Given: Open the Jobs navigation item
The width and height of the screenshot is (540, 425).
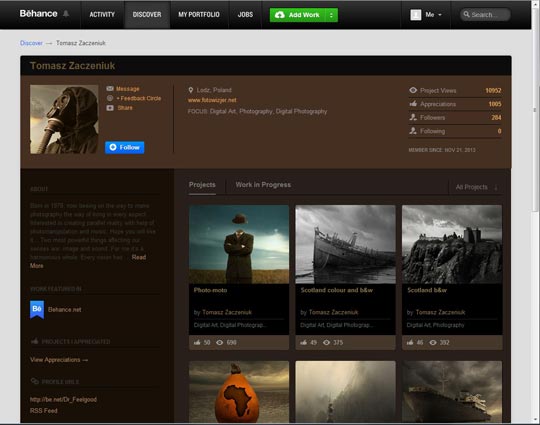Looking at the screenshot, I should pos(245,14).
